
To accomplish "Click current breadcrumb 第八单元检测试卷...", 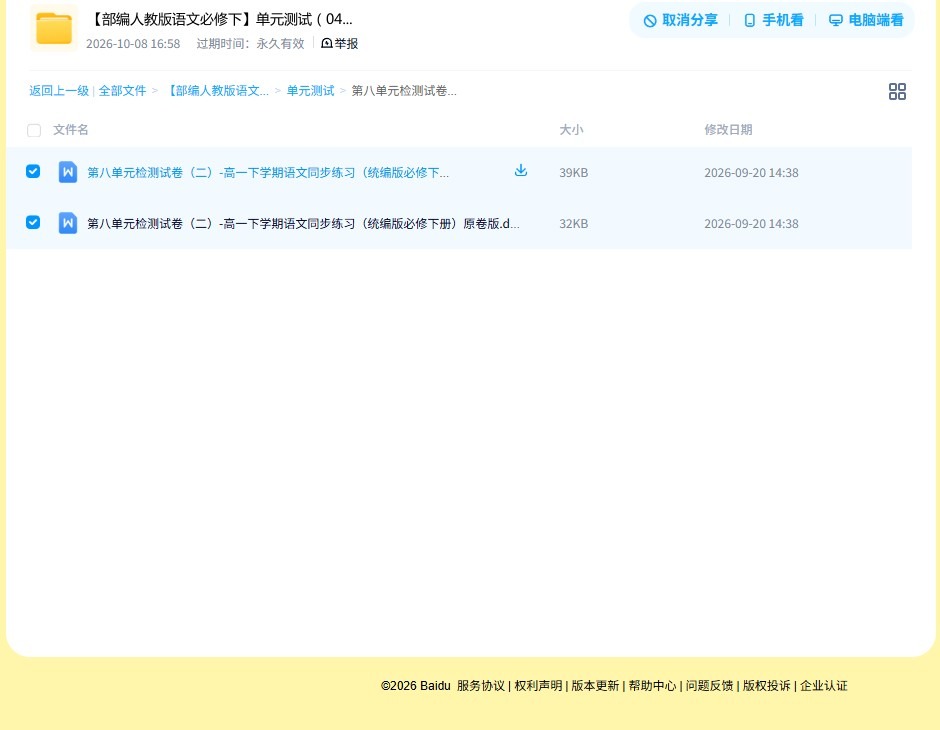I will pos(403,91).
